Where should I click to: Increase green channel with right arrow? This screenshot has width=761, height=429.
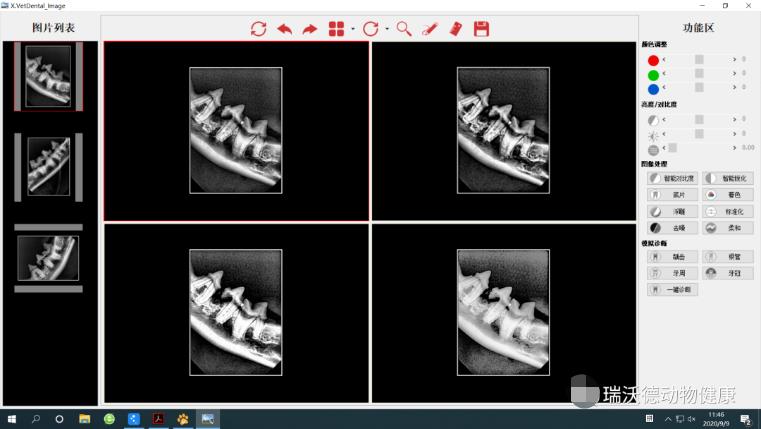point(734,73)
